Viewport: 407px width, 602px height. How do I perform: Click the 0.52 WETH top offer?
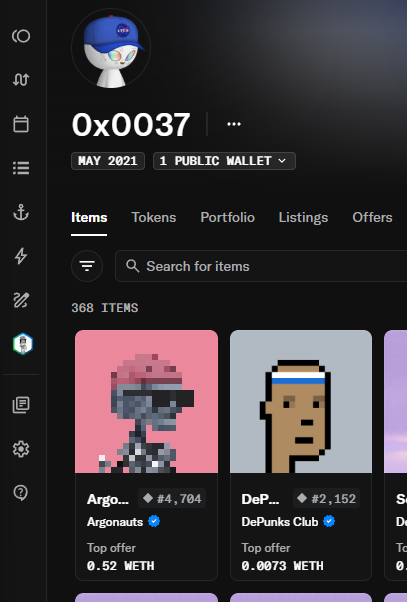click(121, 566)
